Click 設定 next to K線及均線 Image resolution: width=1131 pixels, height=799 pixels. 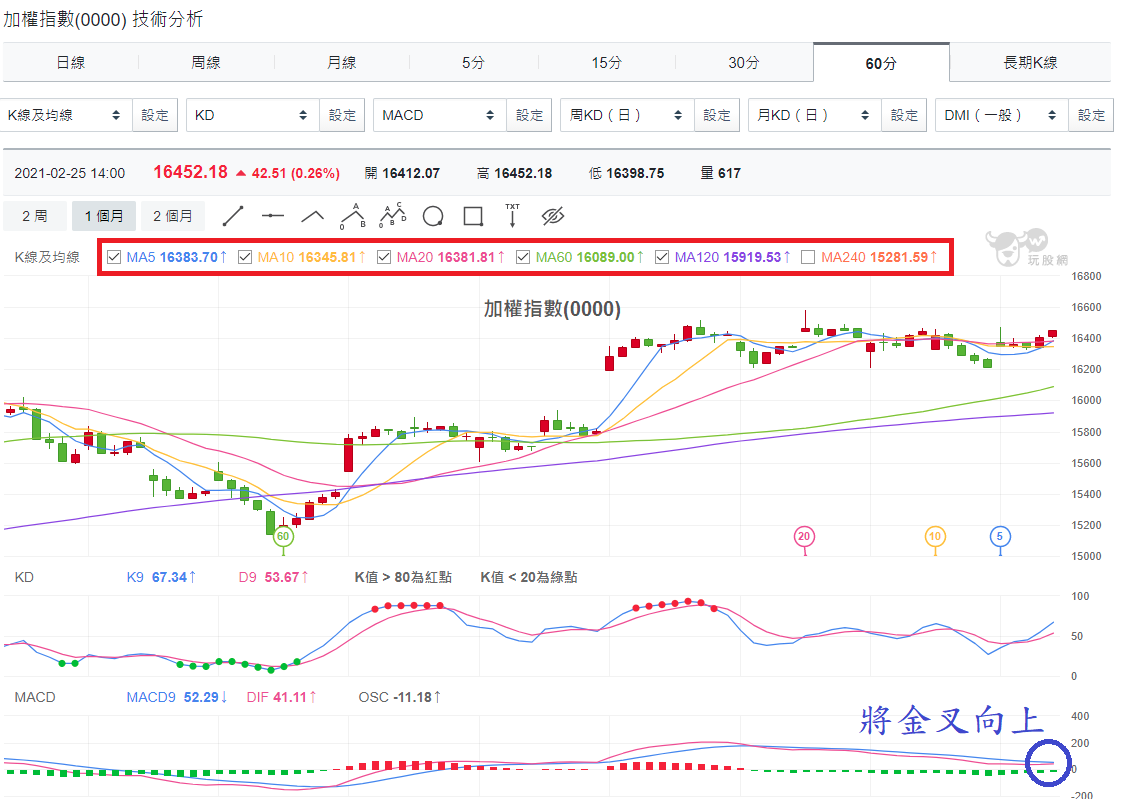point(154,115)
